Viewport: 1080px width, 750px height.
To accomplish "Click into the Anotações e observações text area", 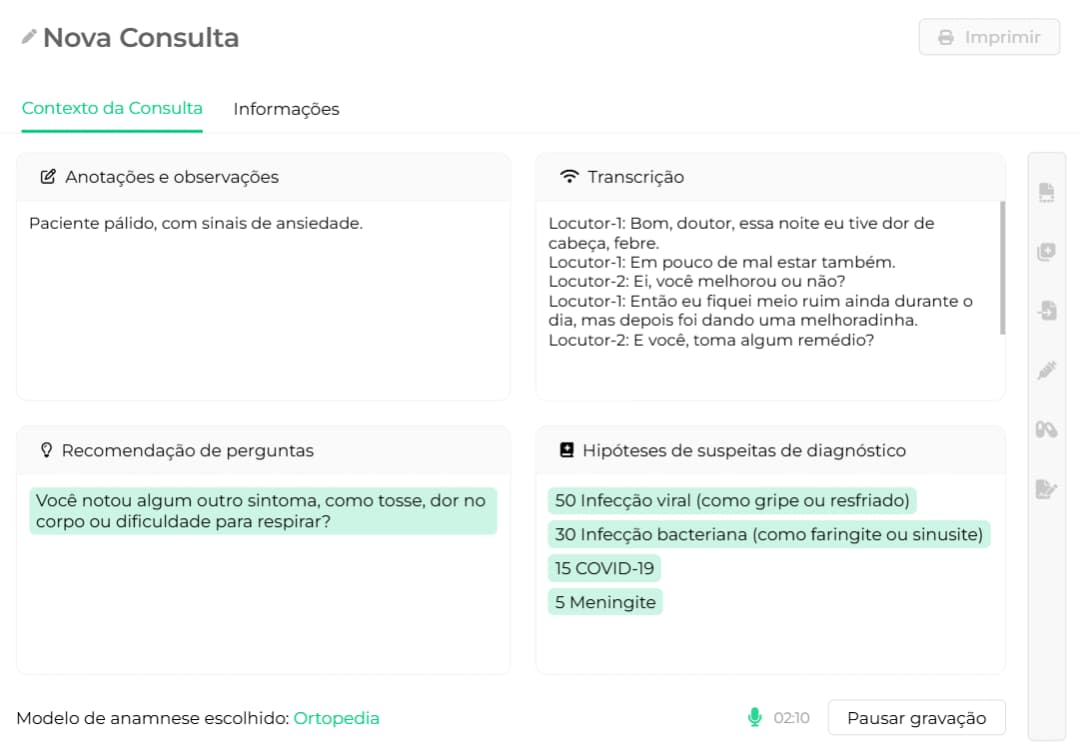I will pos(263,300).
